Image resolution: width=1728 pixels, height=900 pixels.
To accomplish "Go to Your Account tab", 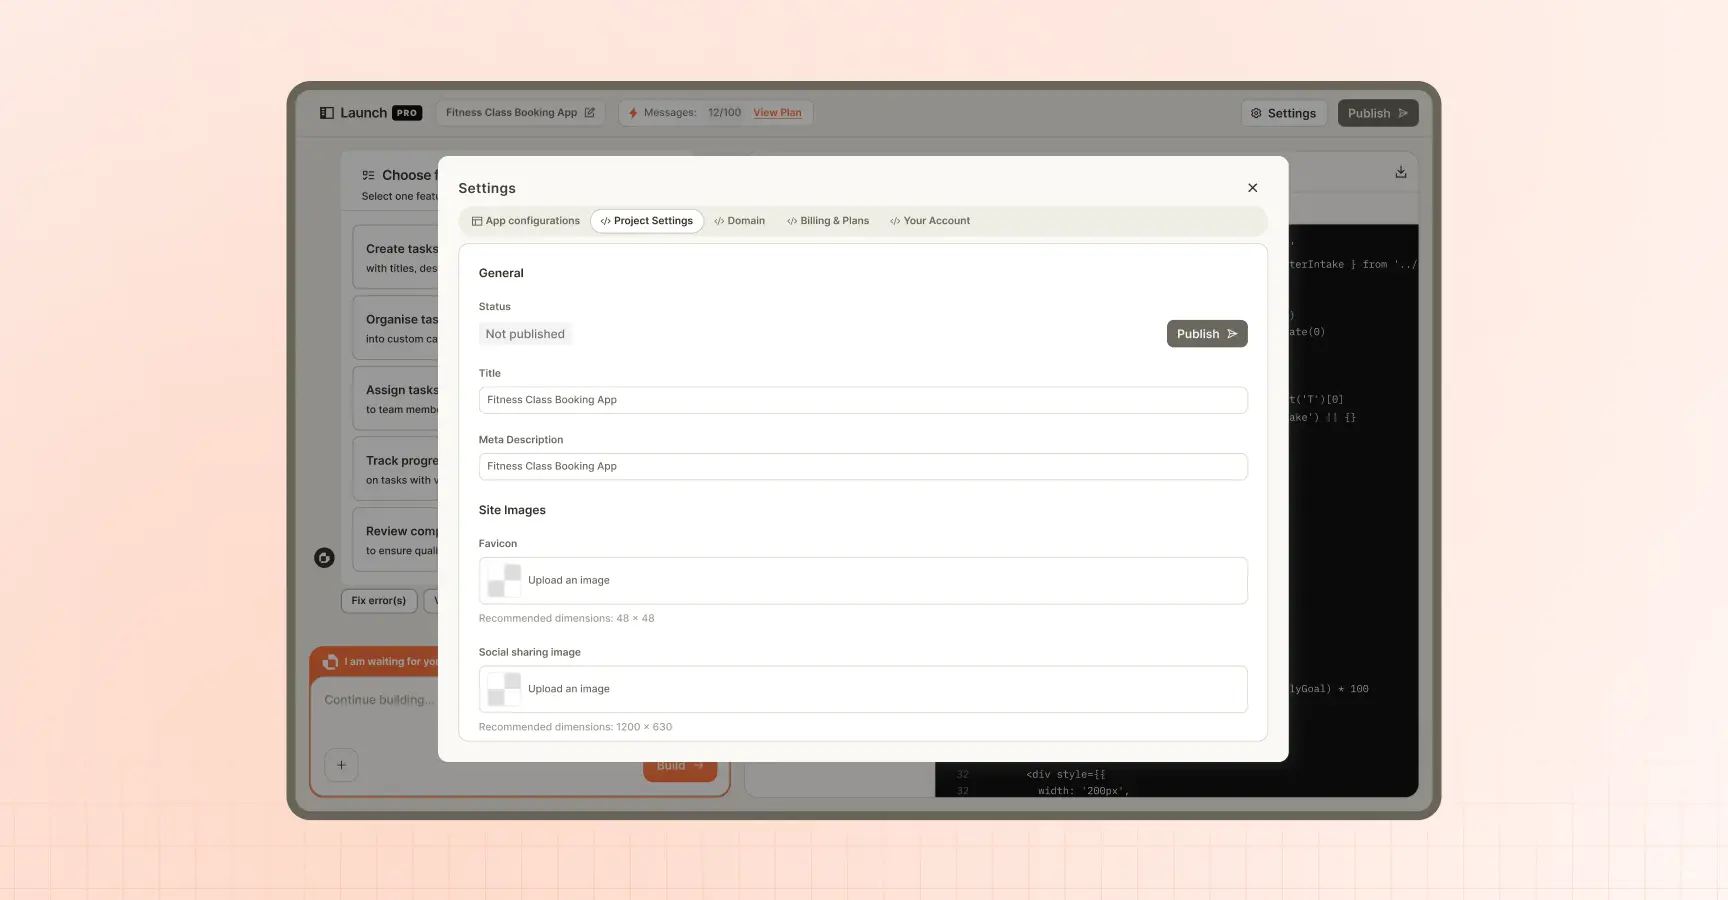I will 930,221.
